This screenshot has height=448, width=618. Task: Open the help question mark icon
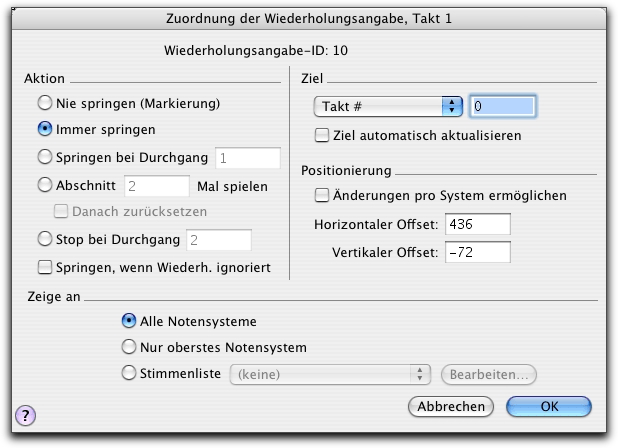pyautogui.click(x=26, y=415)
